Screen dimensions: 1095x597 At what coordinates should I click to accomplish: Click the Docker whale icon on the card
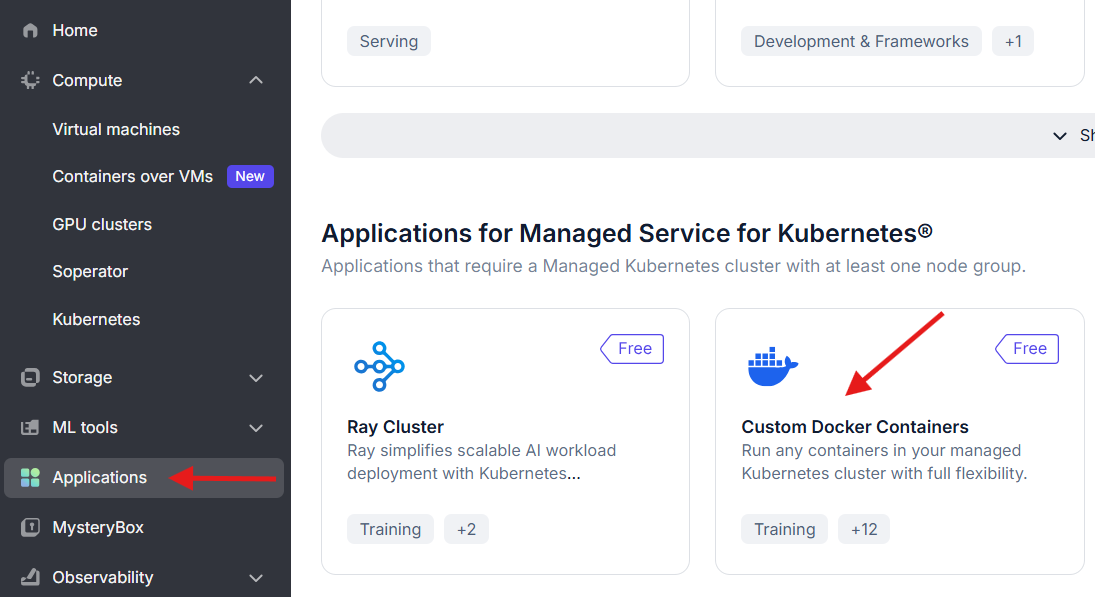point(772,366)
